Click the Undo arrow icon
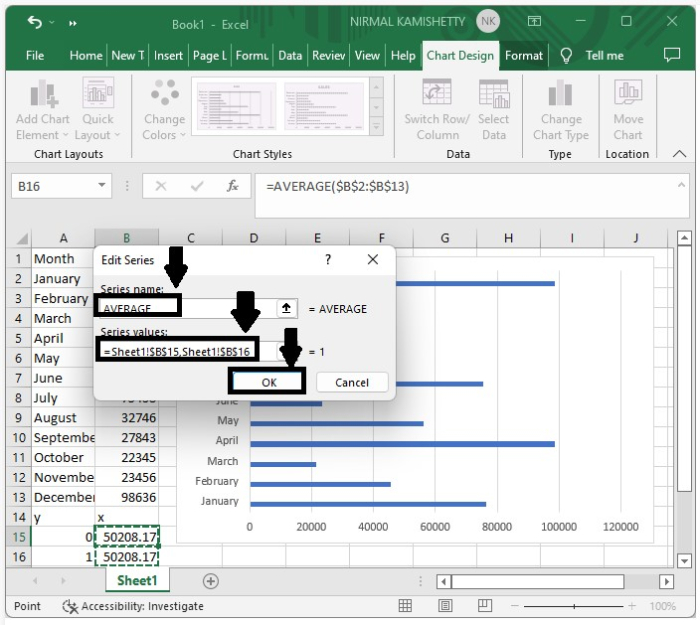Image resolution: width=700 pixels, height=625 pixels. click(x=34, y=22)
